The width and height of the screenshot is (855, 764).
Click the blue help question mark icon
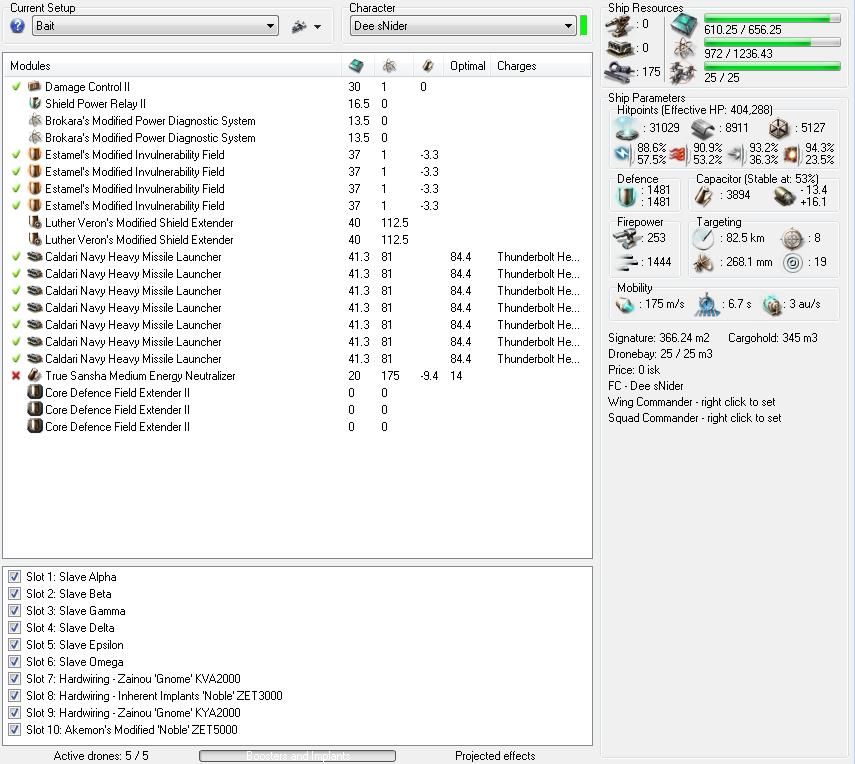(17, 26)
